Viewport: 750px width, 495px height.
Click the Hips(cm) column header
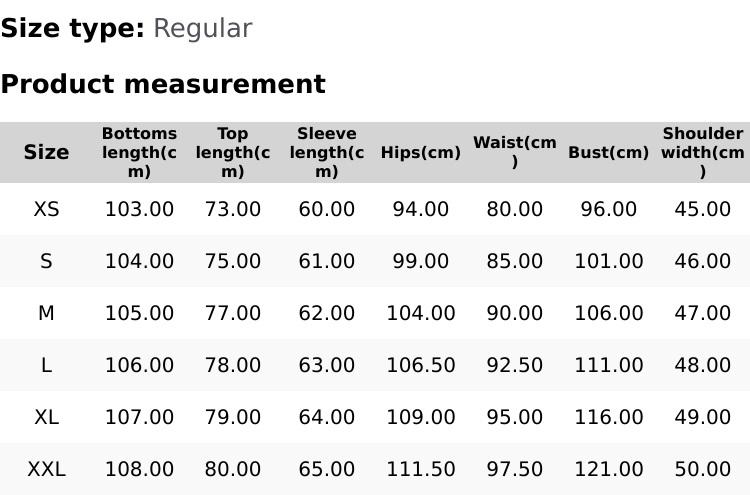click(421, 153)
